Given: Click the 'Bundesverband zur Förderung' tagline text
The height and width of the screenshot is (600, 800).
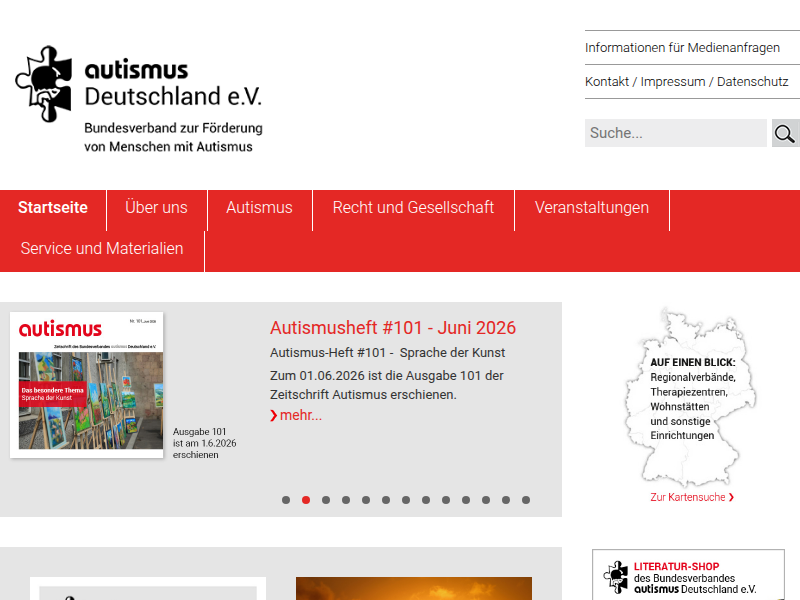Looking at the screenshot, I should (x=173, y=128).
